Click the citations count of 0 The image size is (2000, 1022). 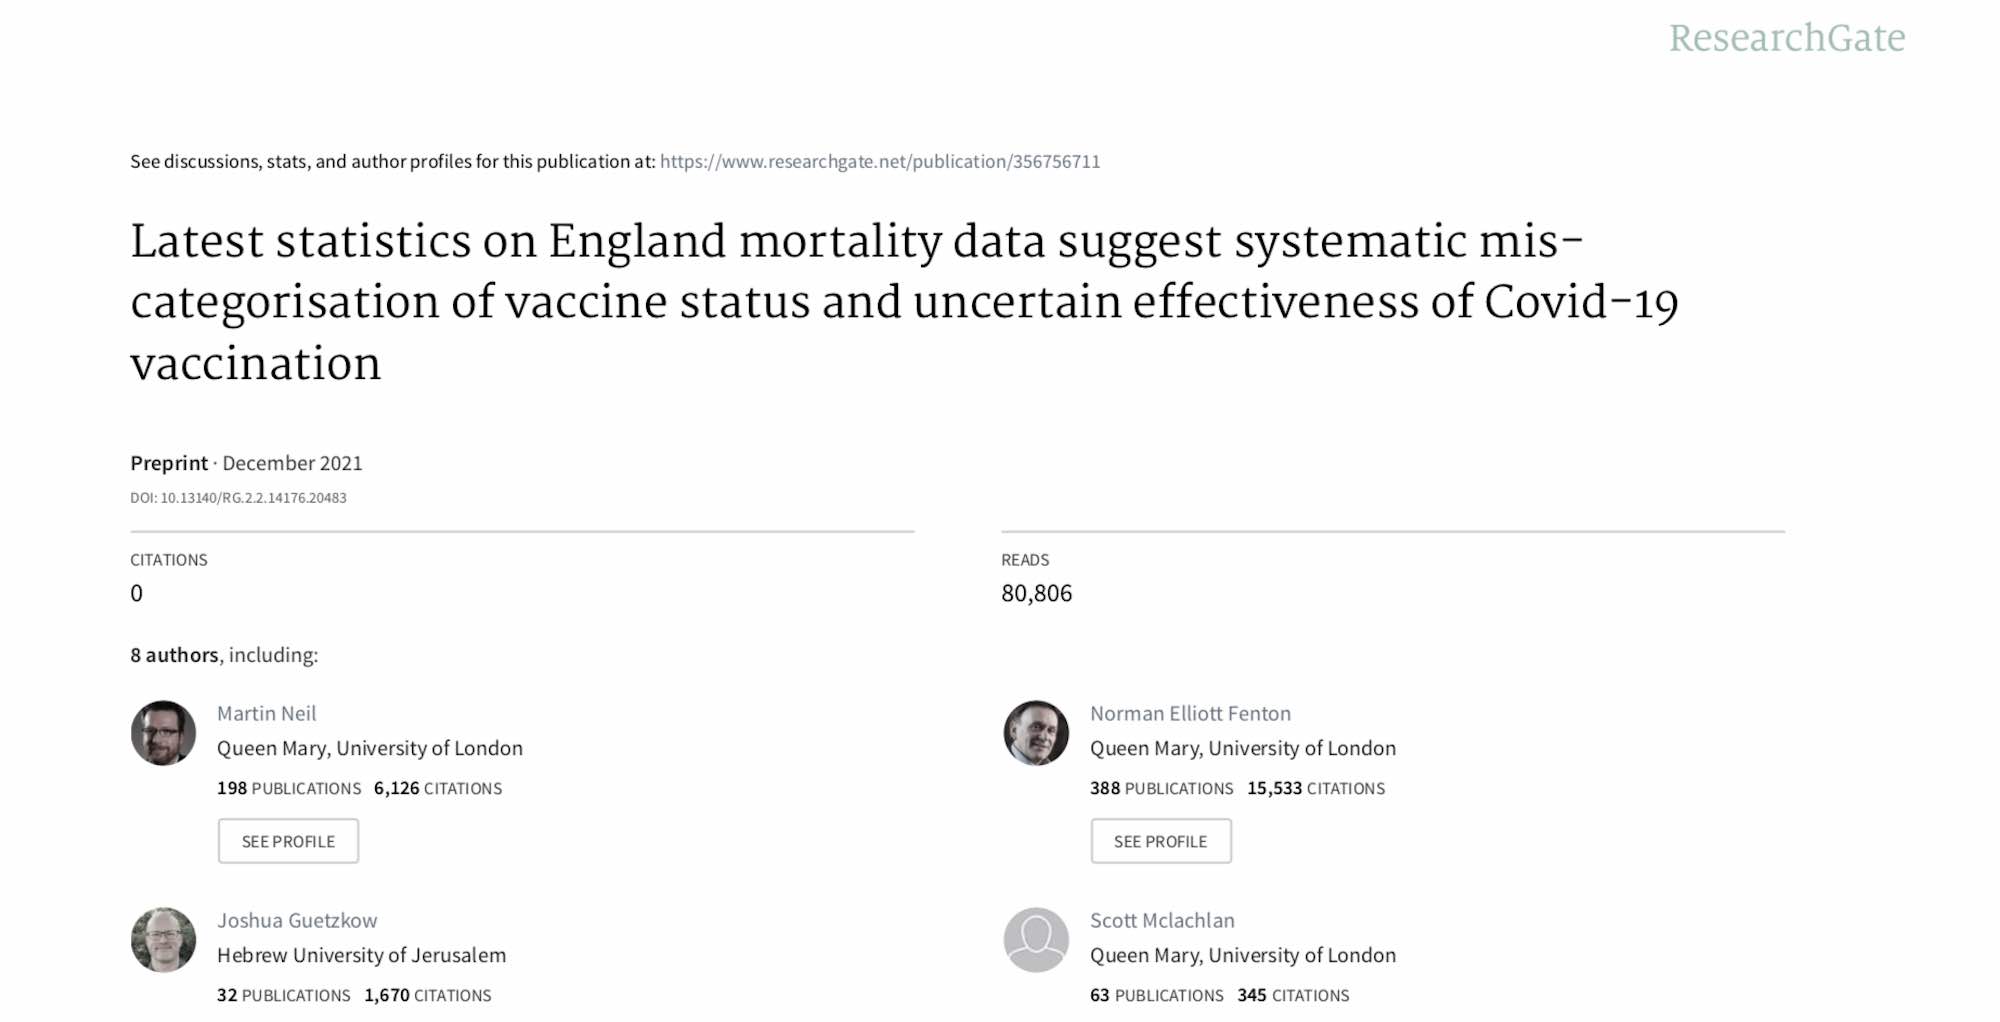136,593
